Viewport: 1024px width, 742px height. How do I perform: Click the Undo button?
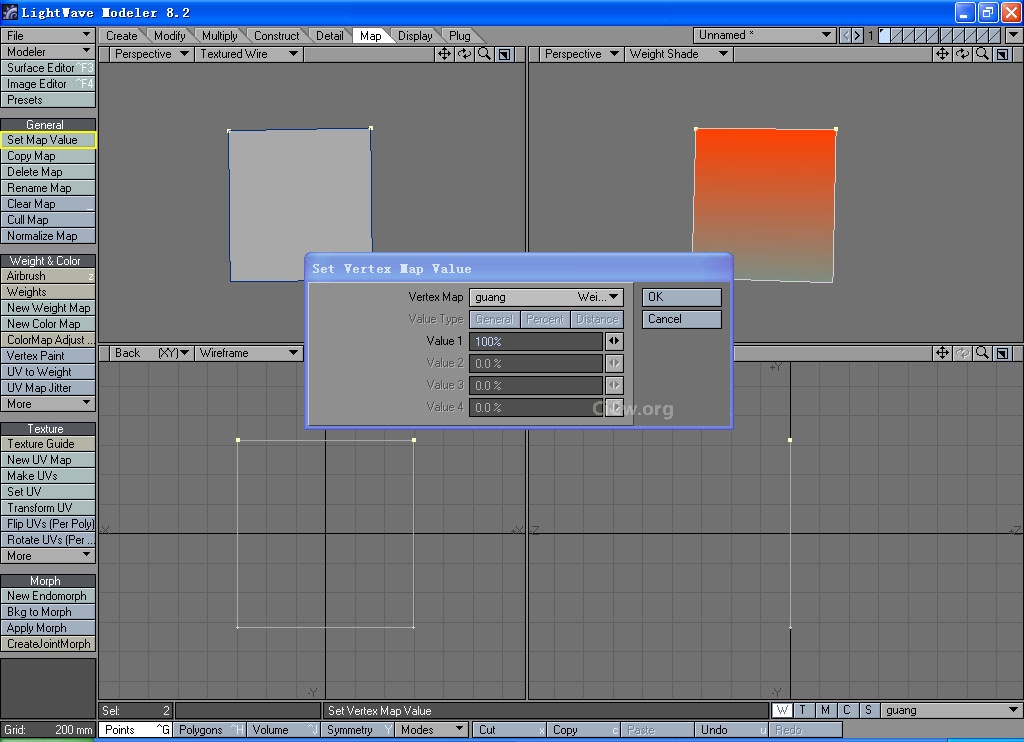tap(731, 730)
